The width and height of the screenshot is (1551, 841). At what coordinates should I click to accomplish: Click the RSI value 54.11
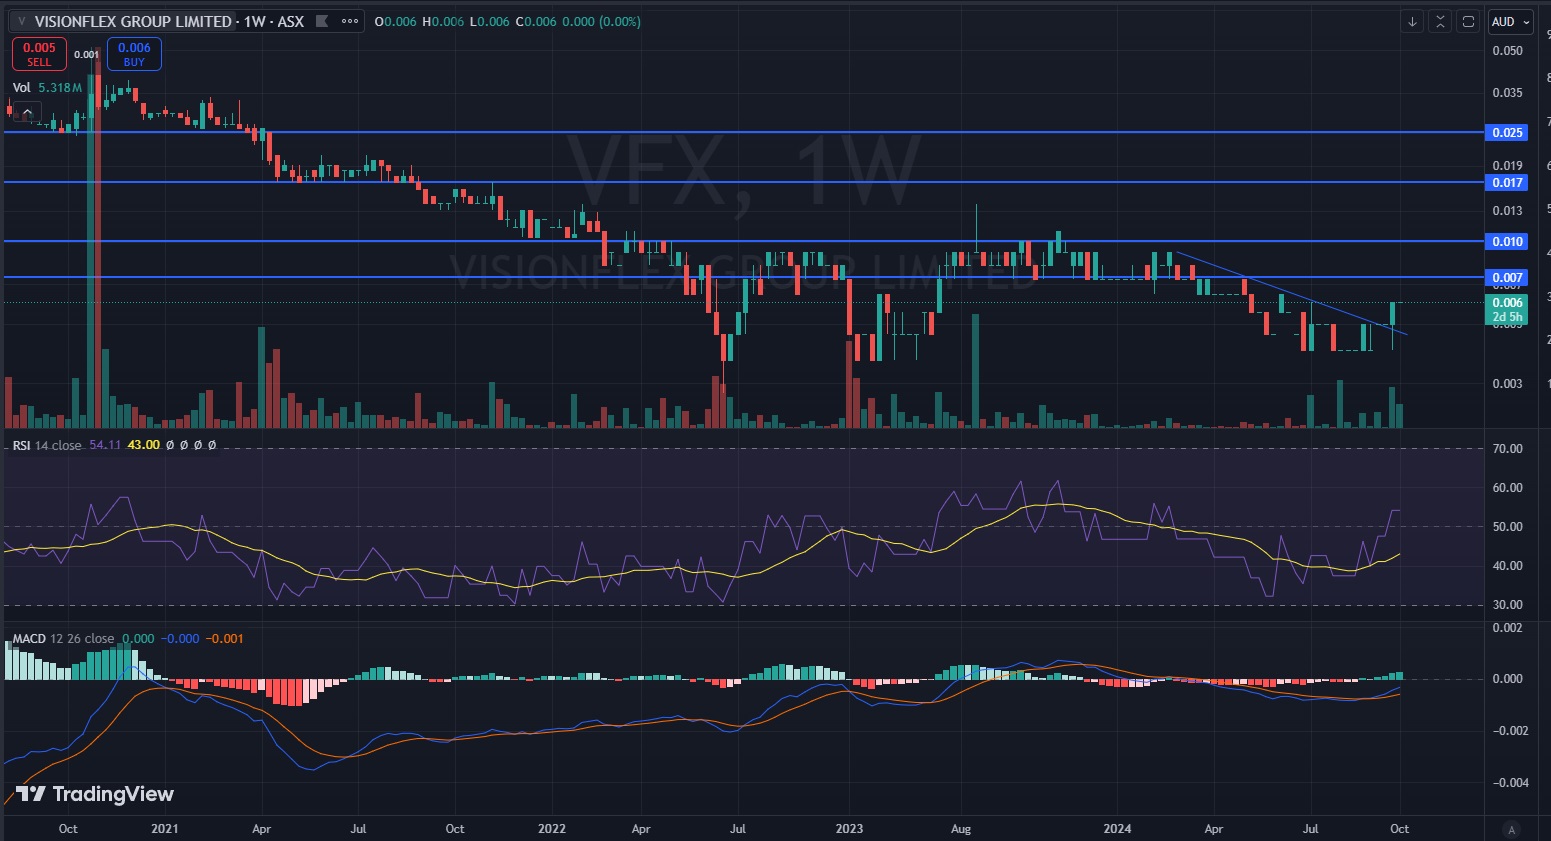click(105, 445)
